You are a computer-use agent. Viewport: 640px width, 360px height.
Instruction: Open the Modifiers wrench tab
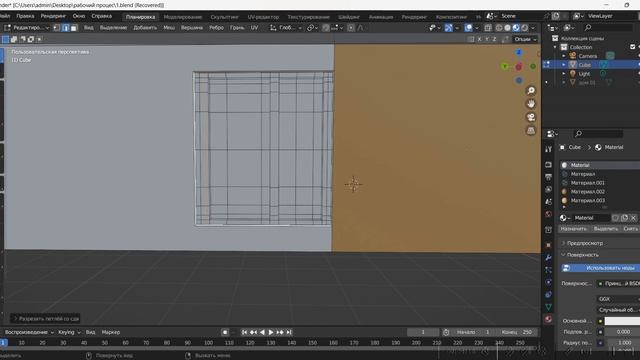click(548, 258)
